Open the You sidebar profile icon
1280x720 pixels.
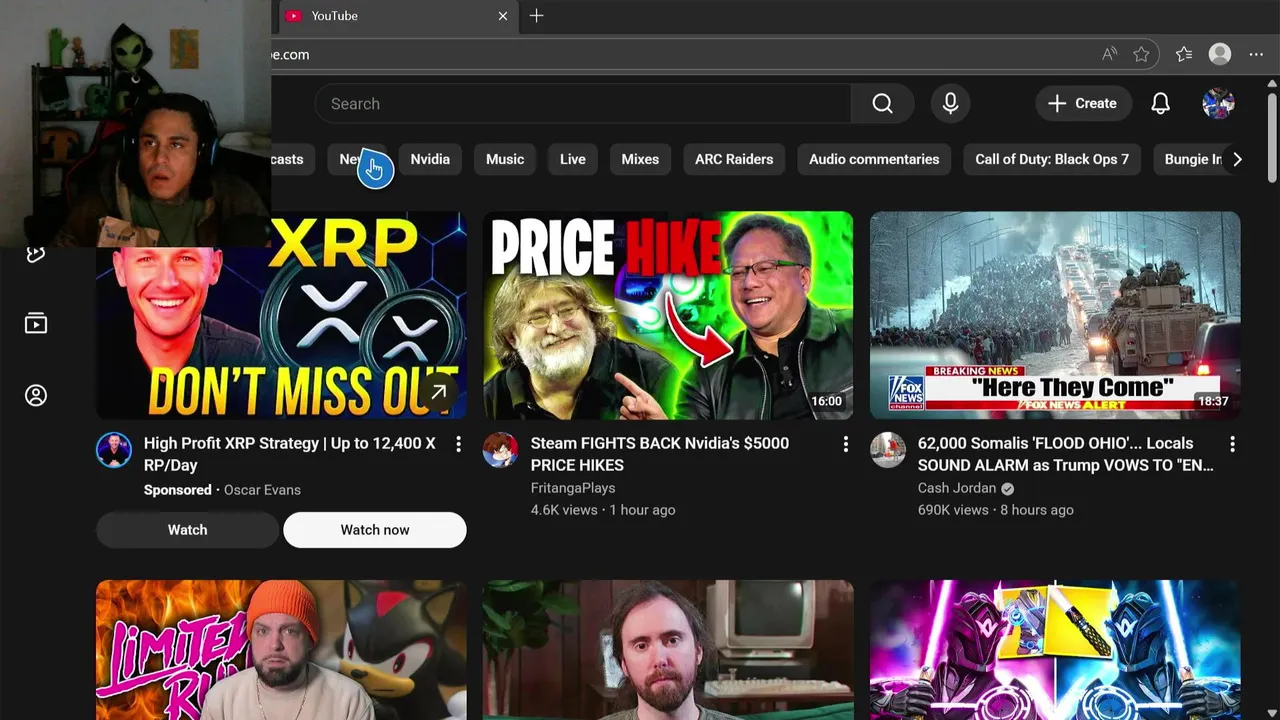(x=36, y=396)
